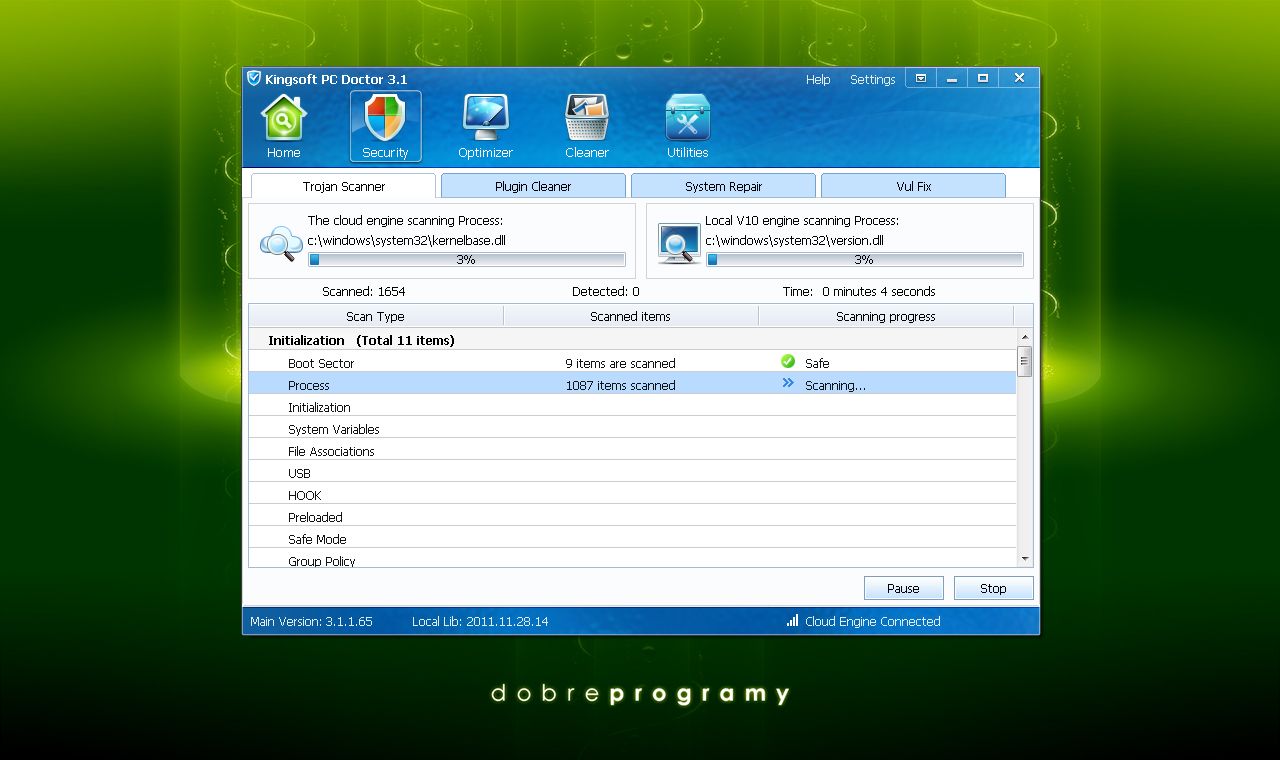Open the Help menu

point(818,80)
